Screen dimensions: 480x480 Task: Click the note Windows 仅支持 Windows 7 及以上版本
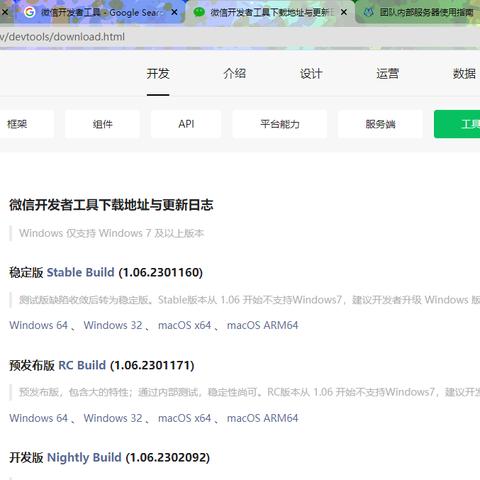pyautogui.click(x=111, y=233)
